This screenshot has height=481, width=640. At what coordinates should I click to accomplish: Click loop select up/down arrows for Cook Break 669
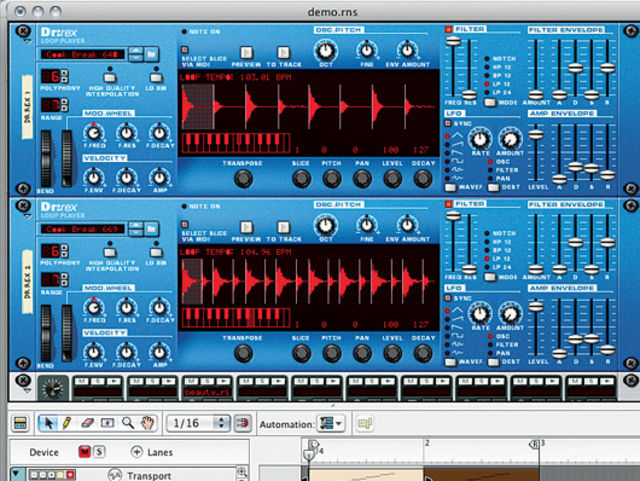point(136,229)
